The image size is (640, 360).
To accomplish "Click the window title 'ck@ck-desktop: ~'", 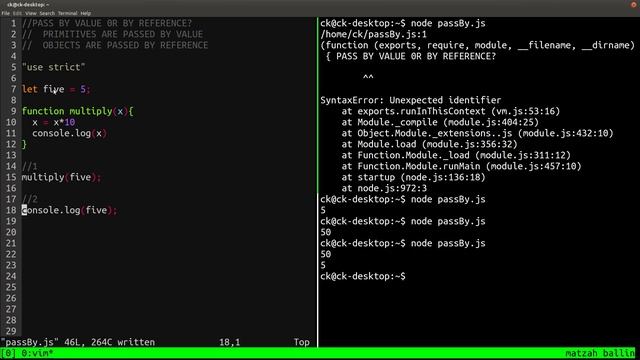I will tap(28, 4).
